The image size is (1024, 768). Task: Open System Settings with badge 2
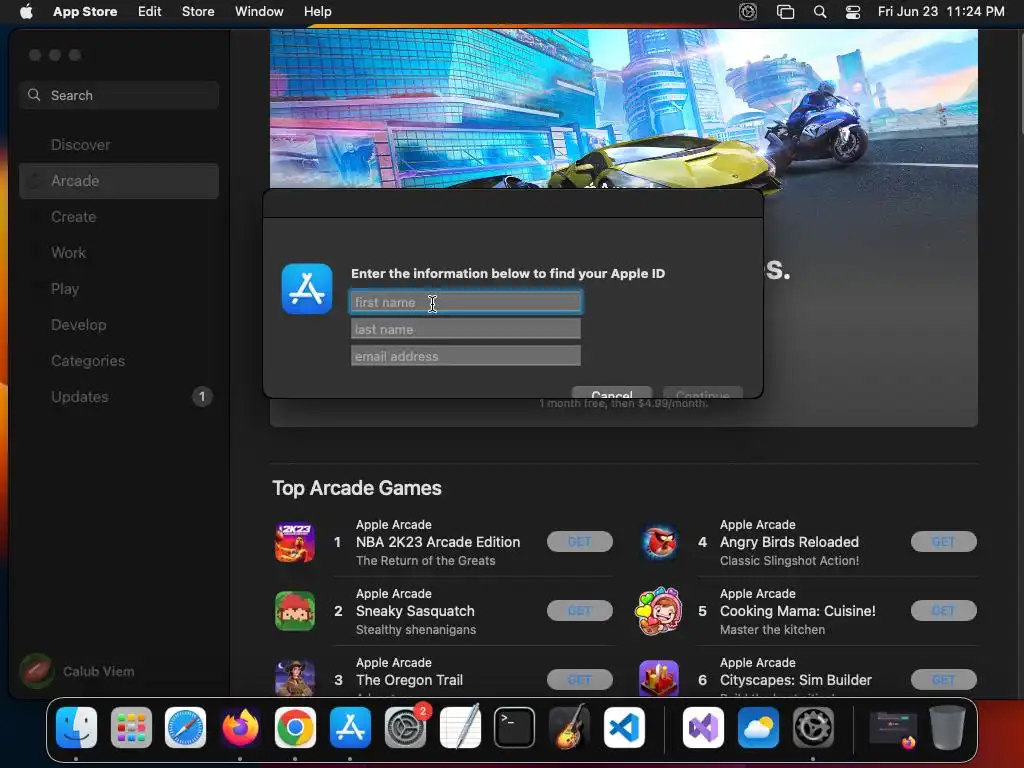click(x=405, y=727)
